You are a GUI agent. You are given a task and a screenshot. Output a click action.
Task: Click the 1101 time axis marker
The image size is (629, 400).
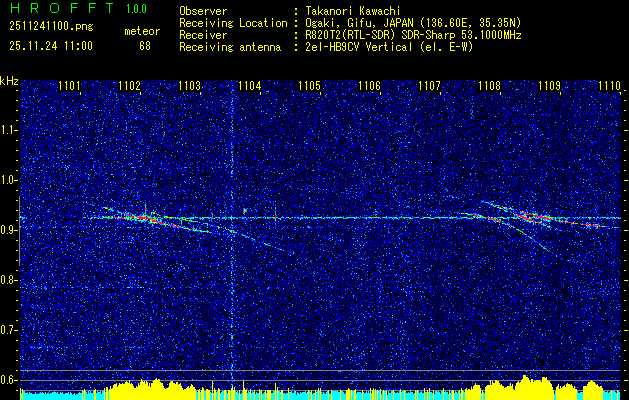click(x=69, y=85)
